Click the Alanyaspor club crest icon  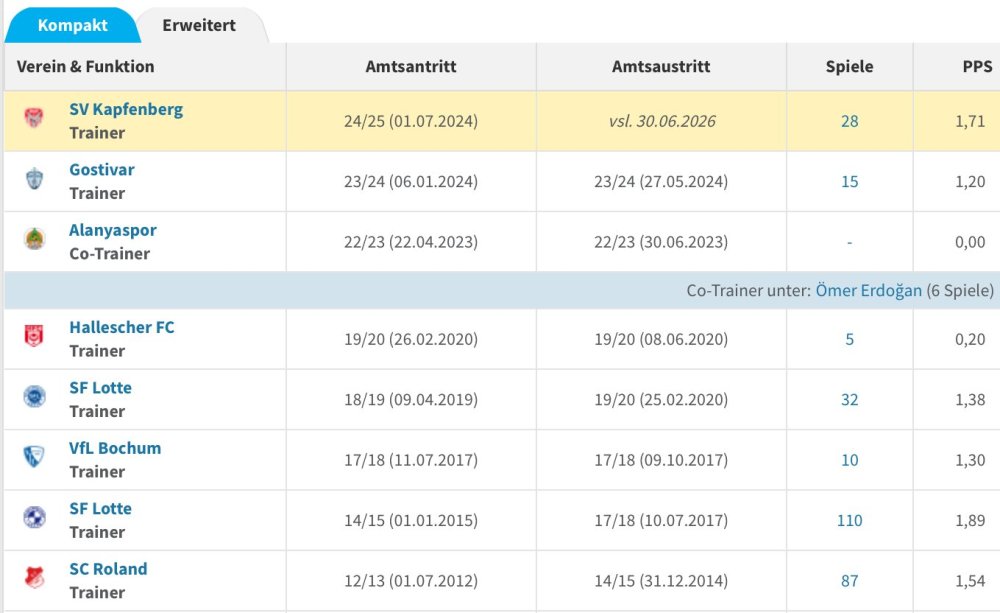(34, 240)
